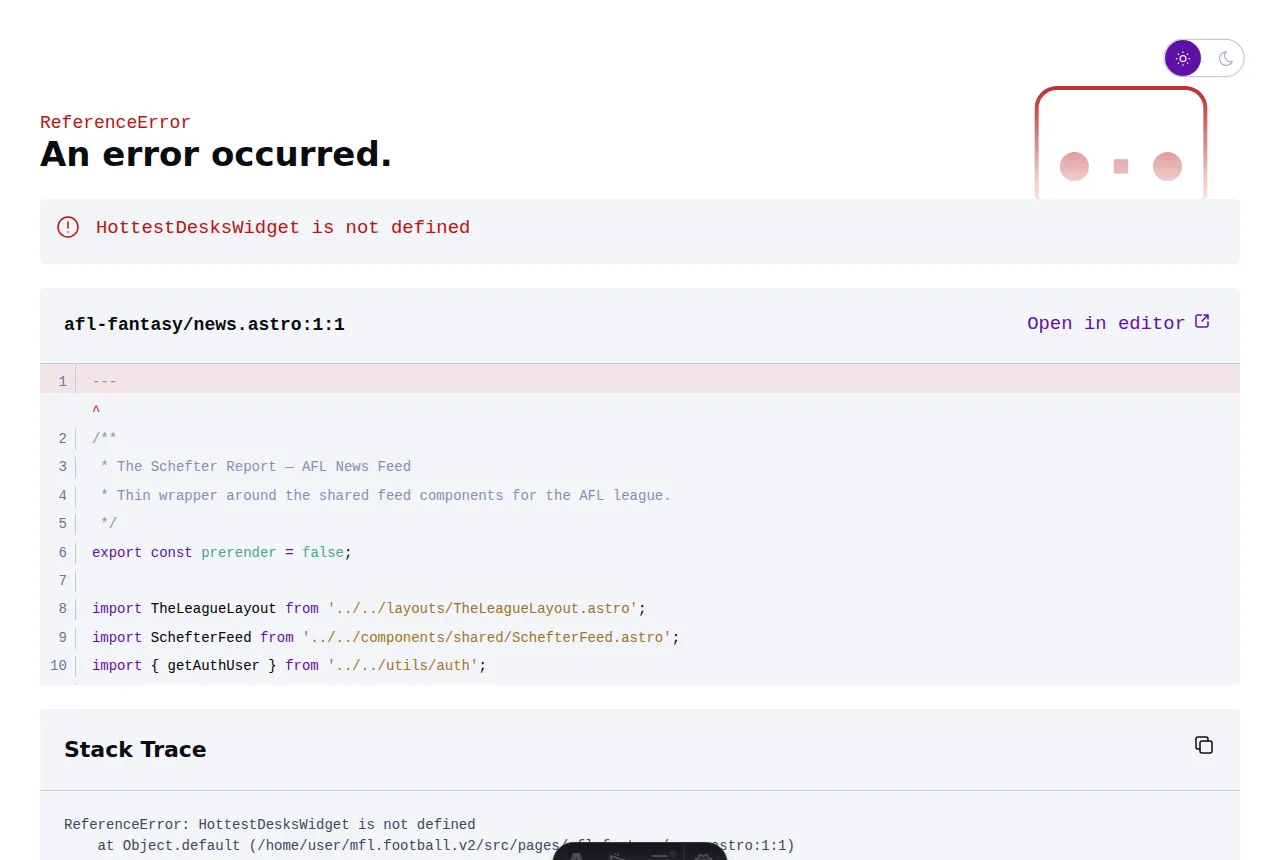Switch to dark mode via moon icon

coord(1226,58)
